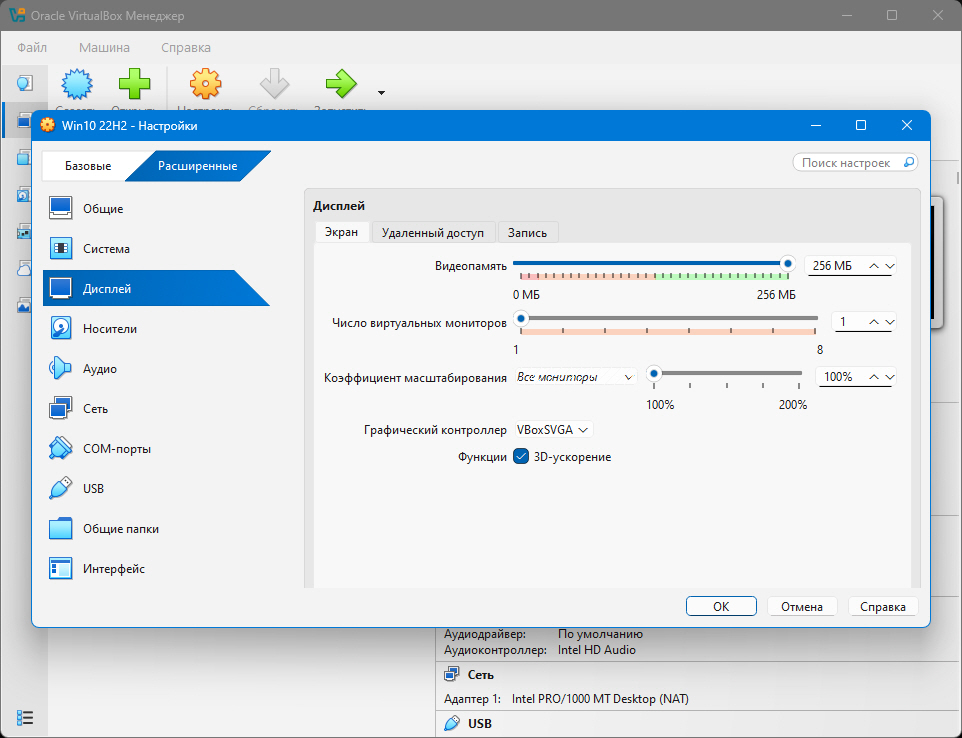The height and width of the screenshot is (738, 962).
Task: Click the grey Discard arrow toolbar icon
Action: click(x=274, y=84)
